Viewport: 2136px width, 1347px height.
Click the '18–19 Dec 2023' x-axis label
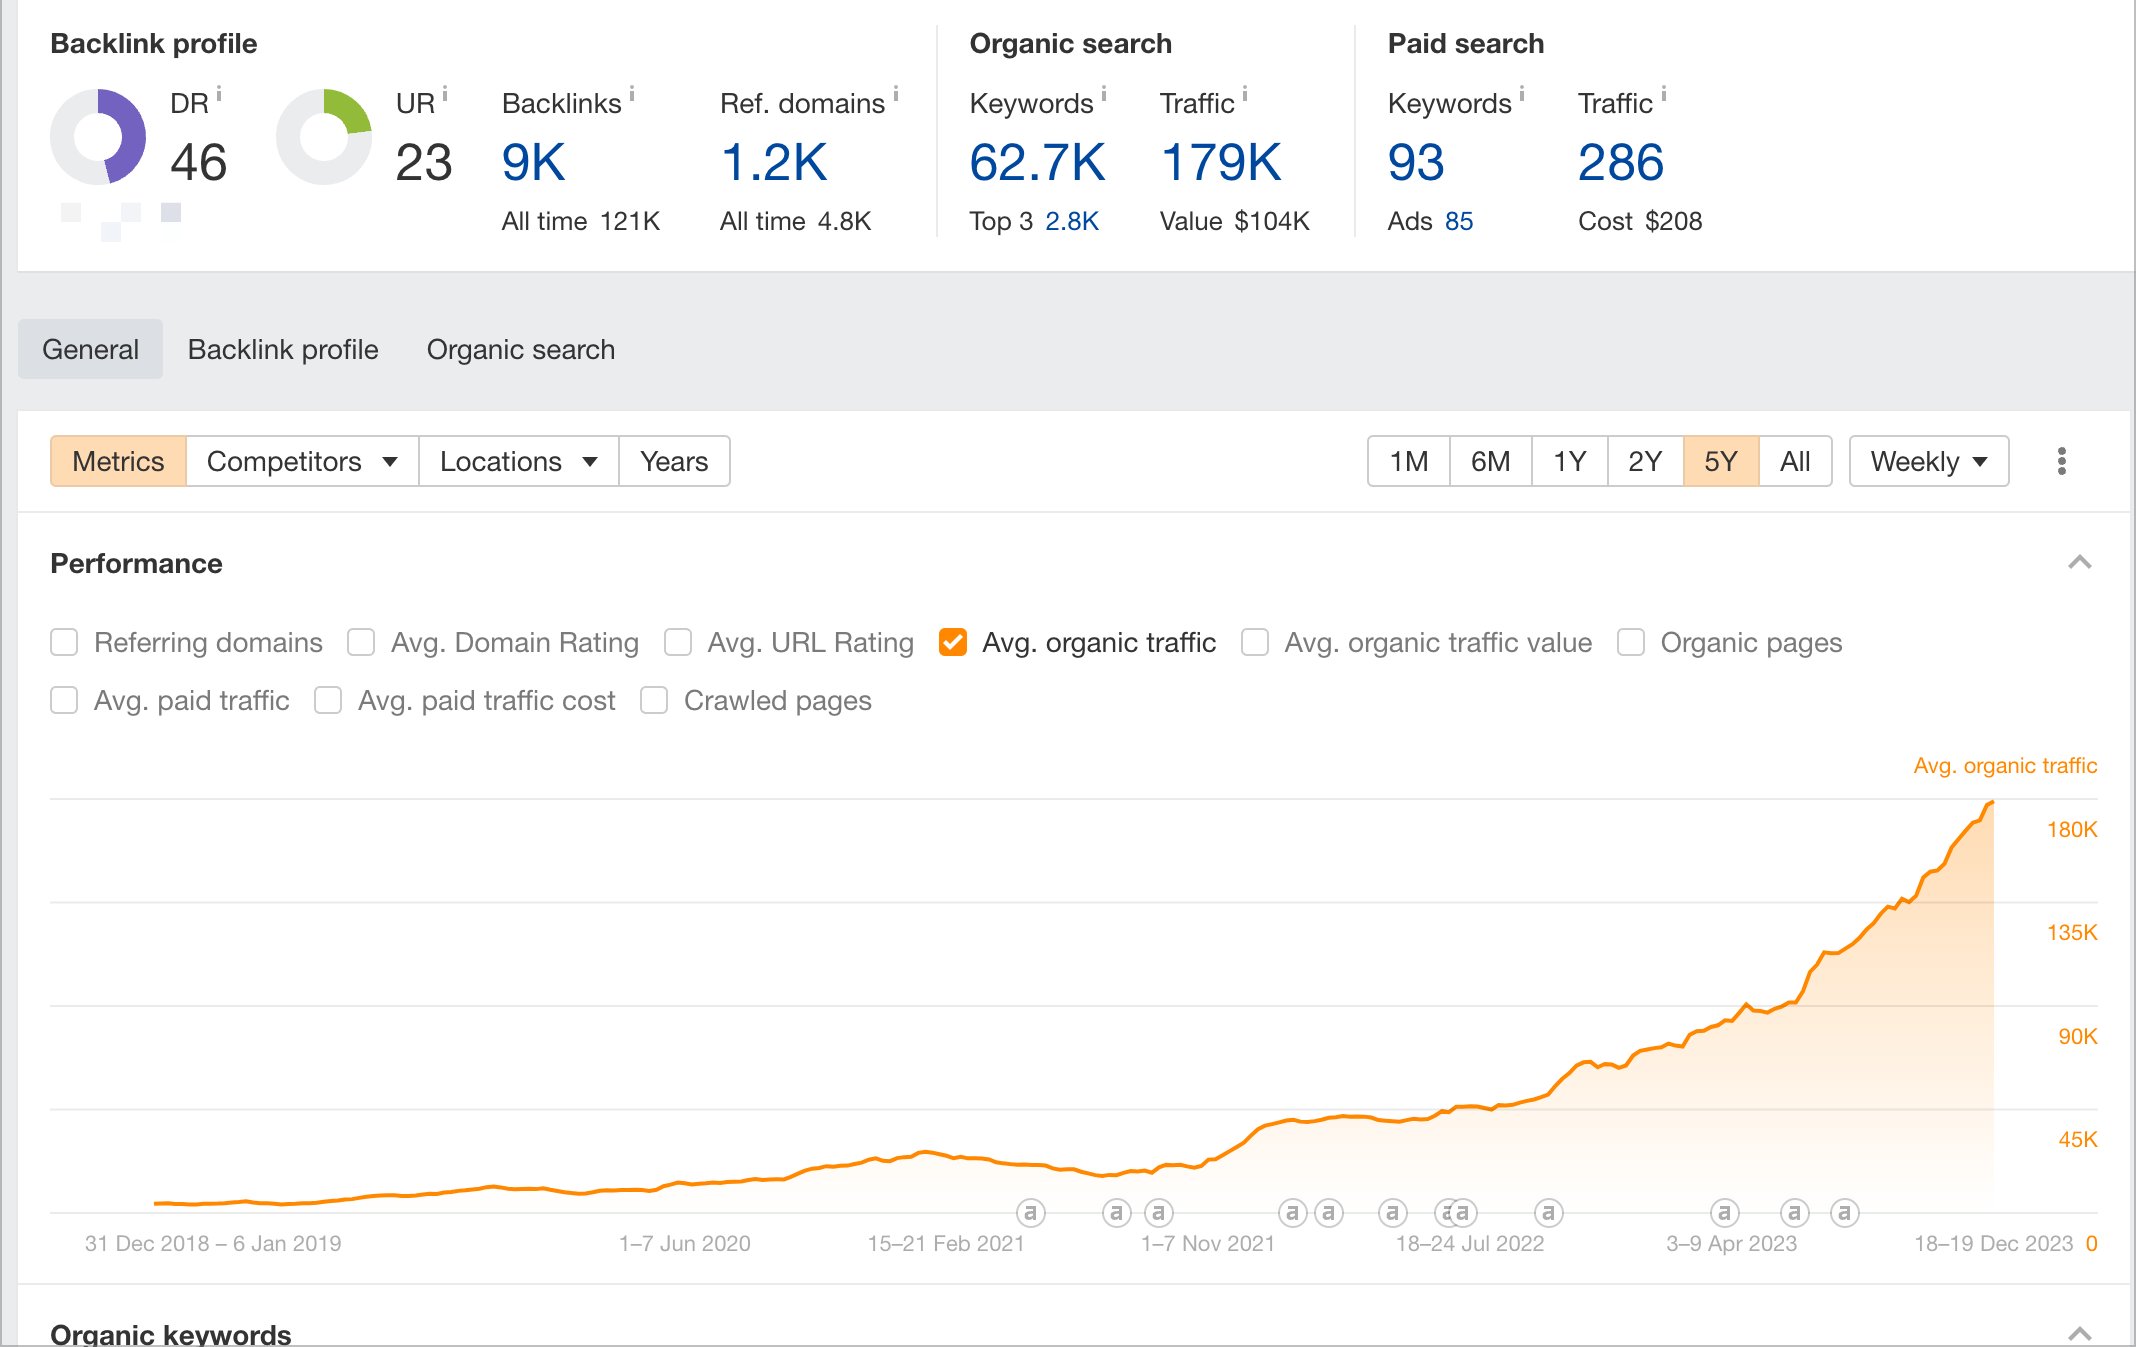(x=1994, y=1243)
